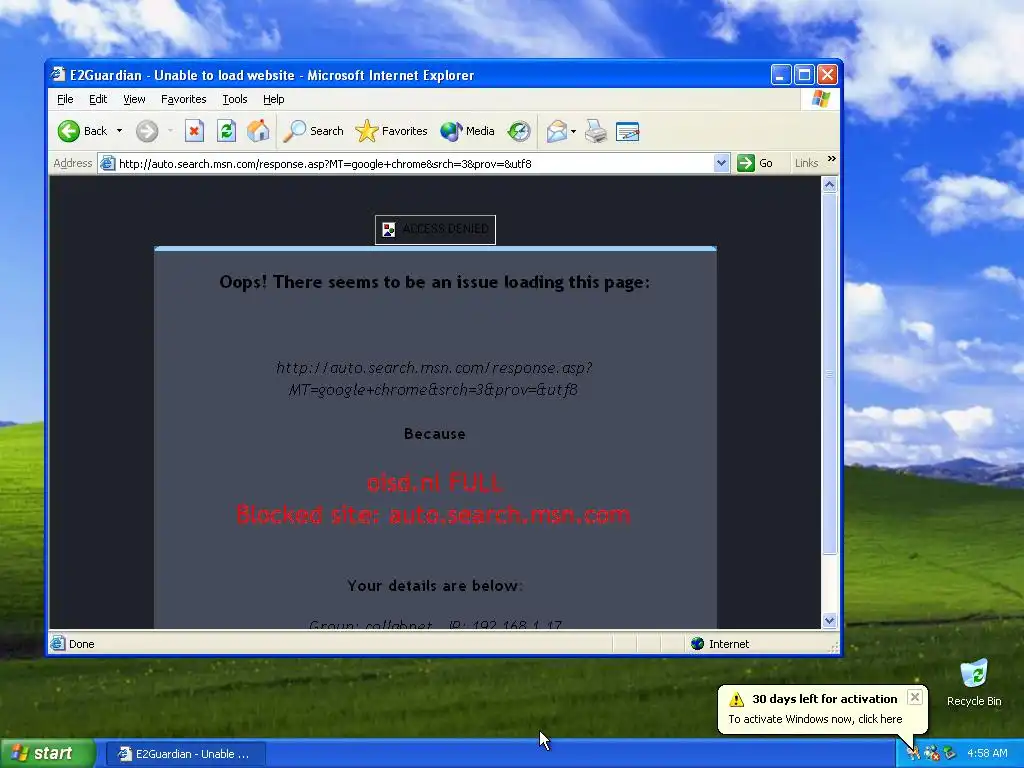Click the vertical scrollbar thumb
The height and width of the screenshot is (768, 1024).
click(829, 374)
